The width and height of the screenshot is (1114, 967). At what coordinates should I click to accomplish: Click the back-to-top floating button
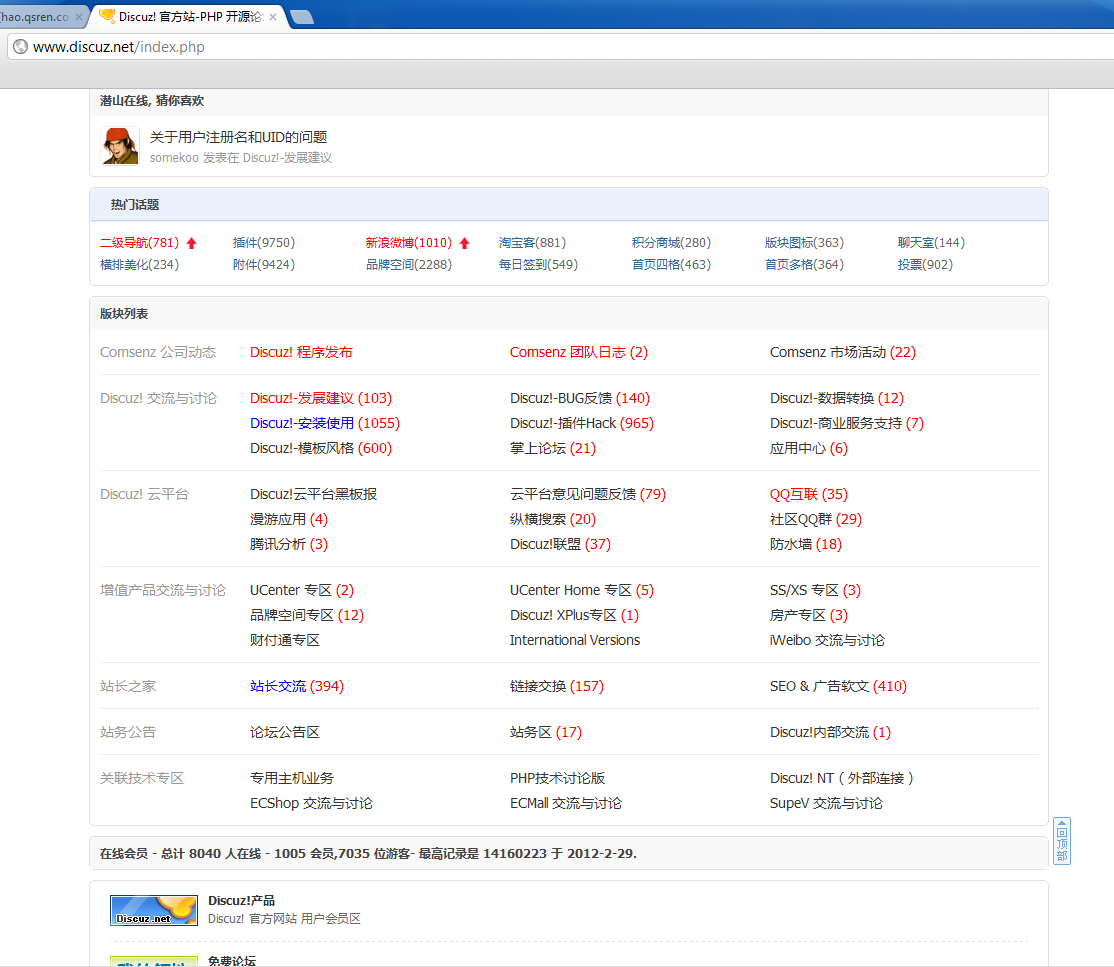point(1061,841)
